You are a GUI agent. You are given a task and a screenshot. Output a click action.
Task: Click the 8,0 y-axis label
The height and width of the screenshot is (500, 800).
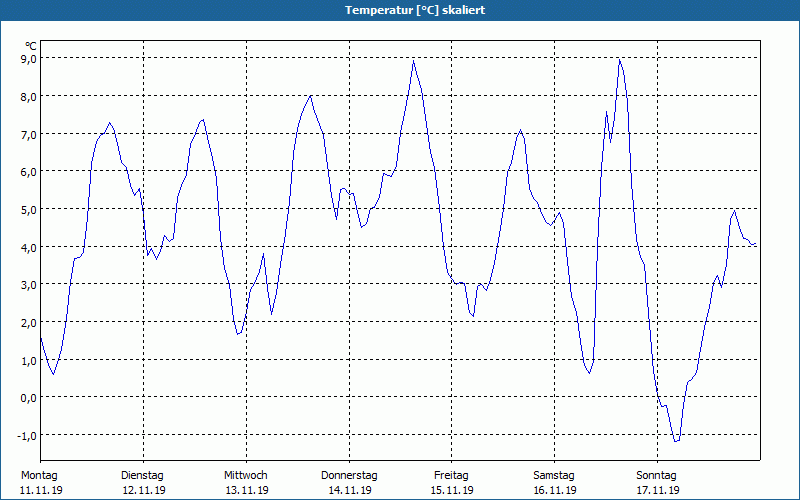[x=29, y=96]
